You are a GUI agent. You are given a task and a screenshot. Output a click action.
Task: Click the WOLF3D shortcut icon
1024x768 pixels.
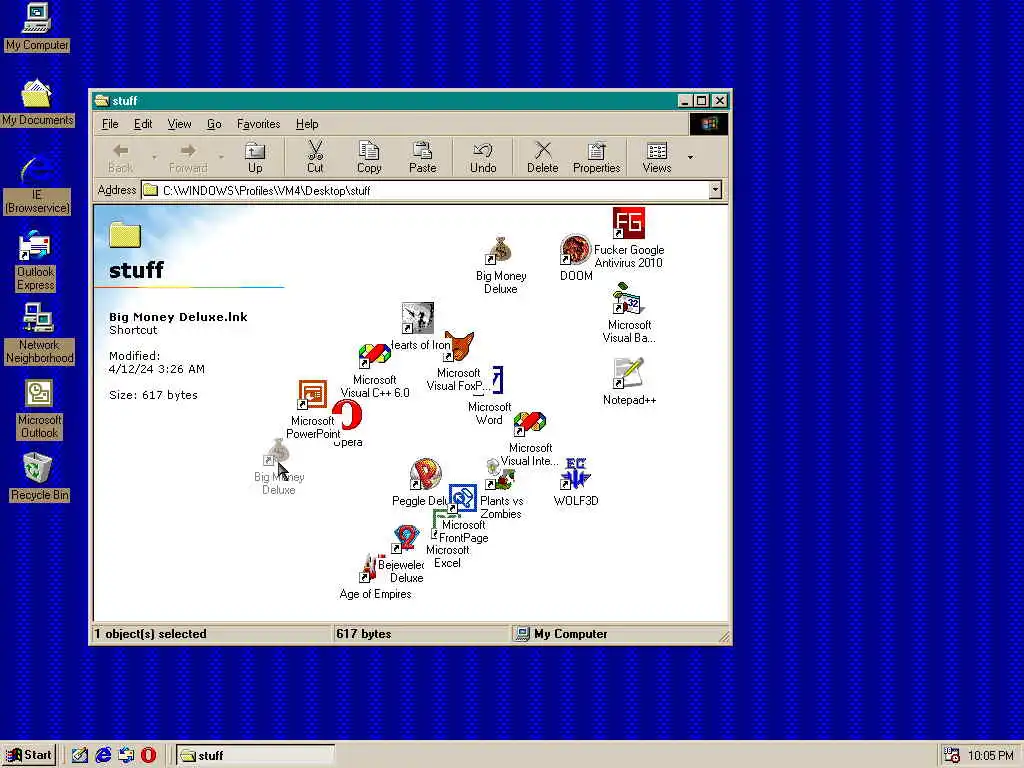575,474
